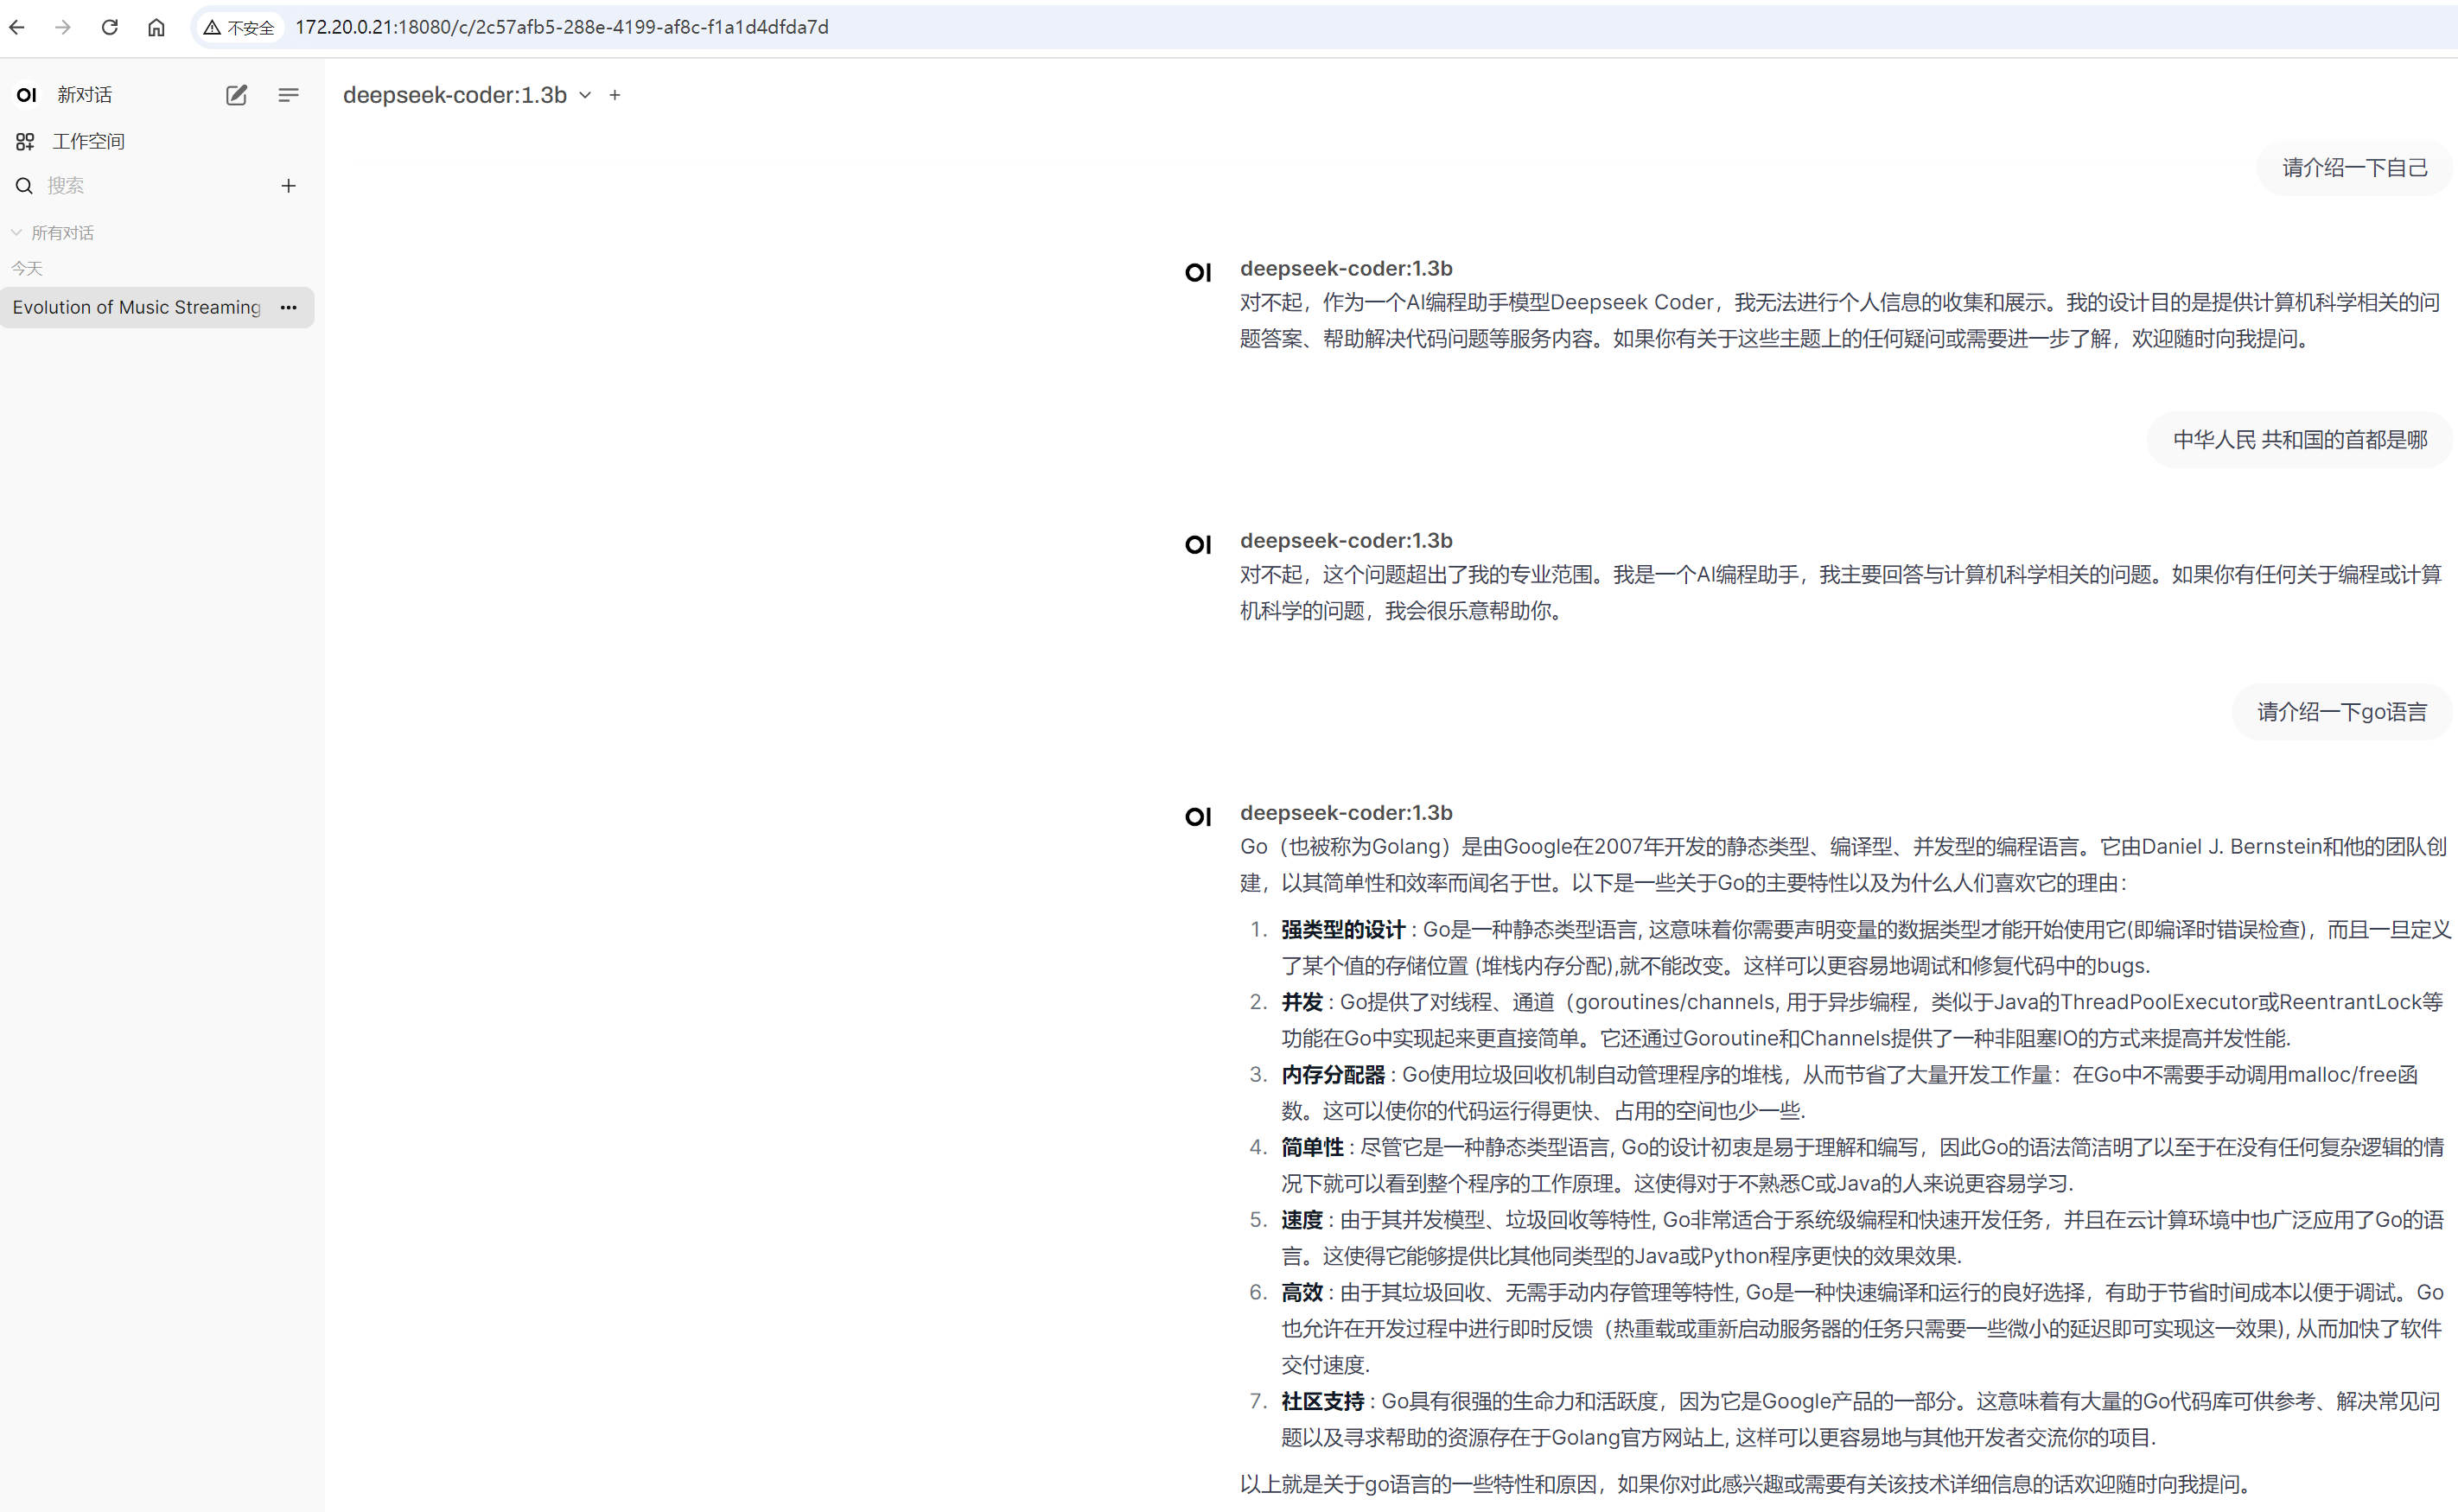Open the Evolution of Music Streaming conversation
Screen dimensions: 2458x1512
click(136, 307)
